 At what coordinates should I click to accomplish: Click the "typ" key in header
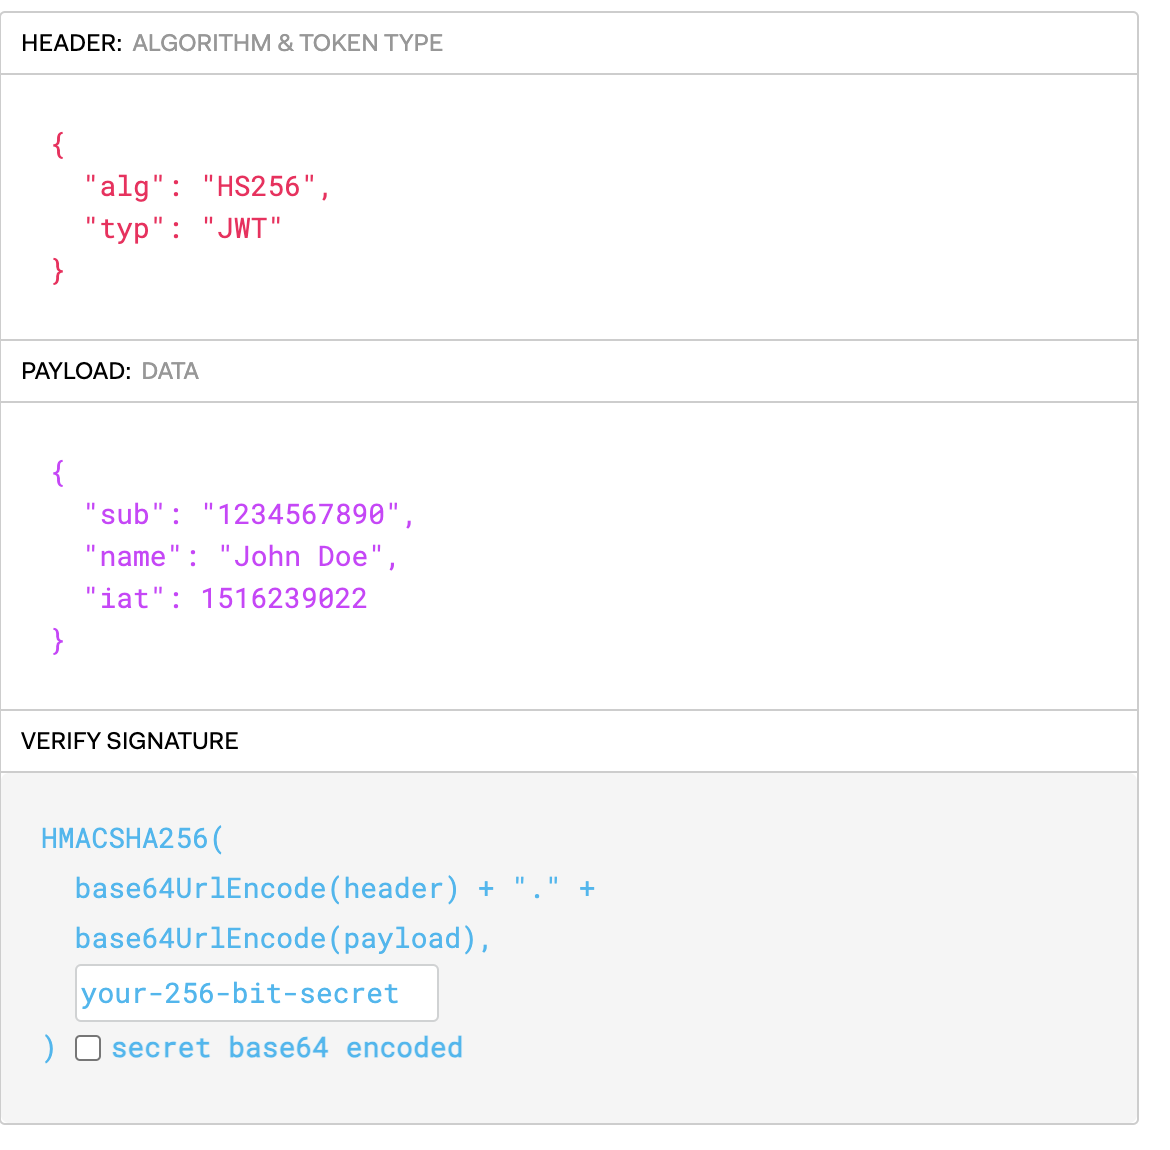pyautogui.click(x=124, y=228)
